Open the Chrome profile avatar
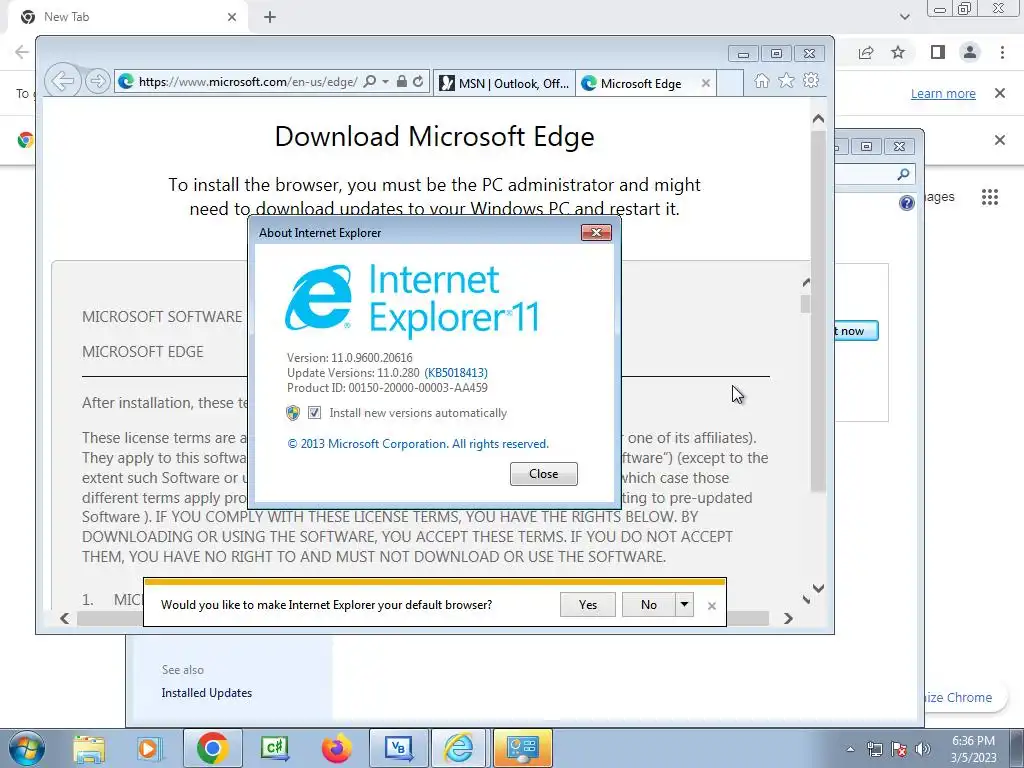Screen dimensions: 1024x768 coord(970,52)
